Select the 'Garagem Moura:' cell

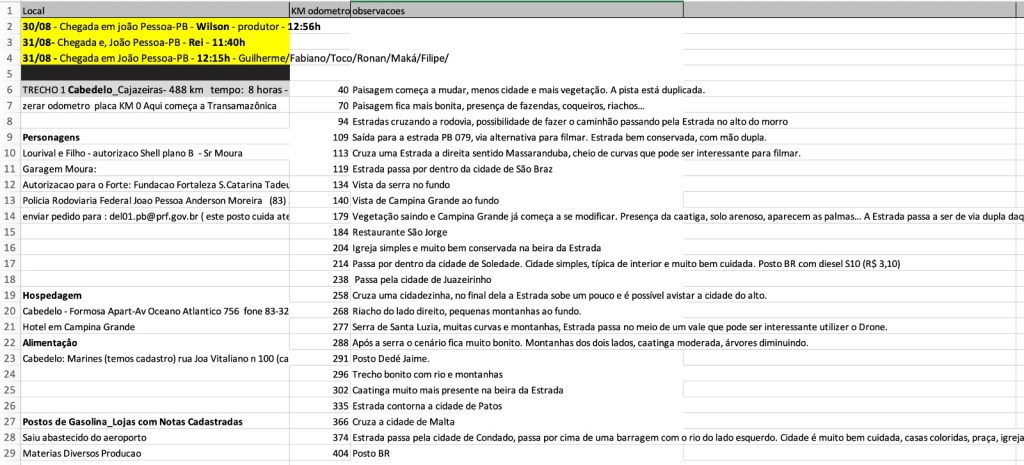pyautogui.click(x=150, y=169)
